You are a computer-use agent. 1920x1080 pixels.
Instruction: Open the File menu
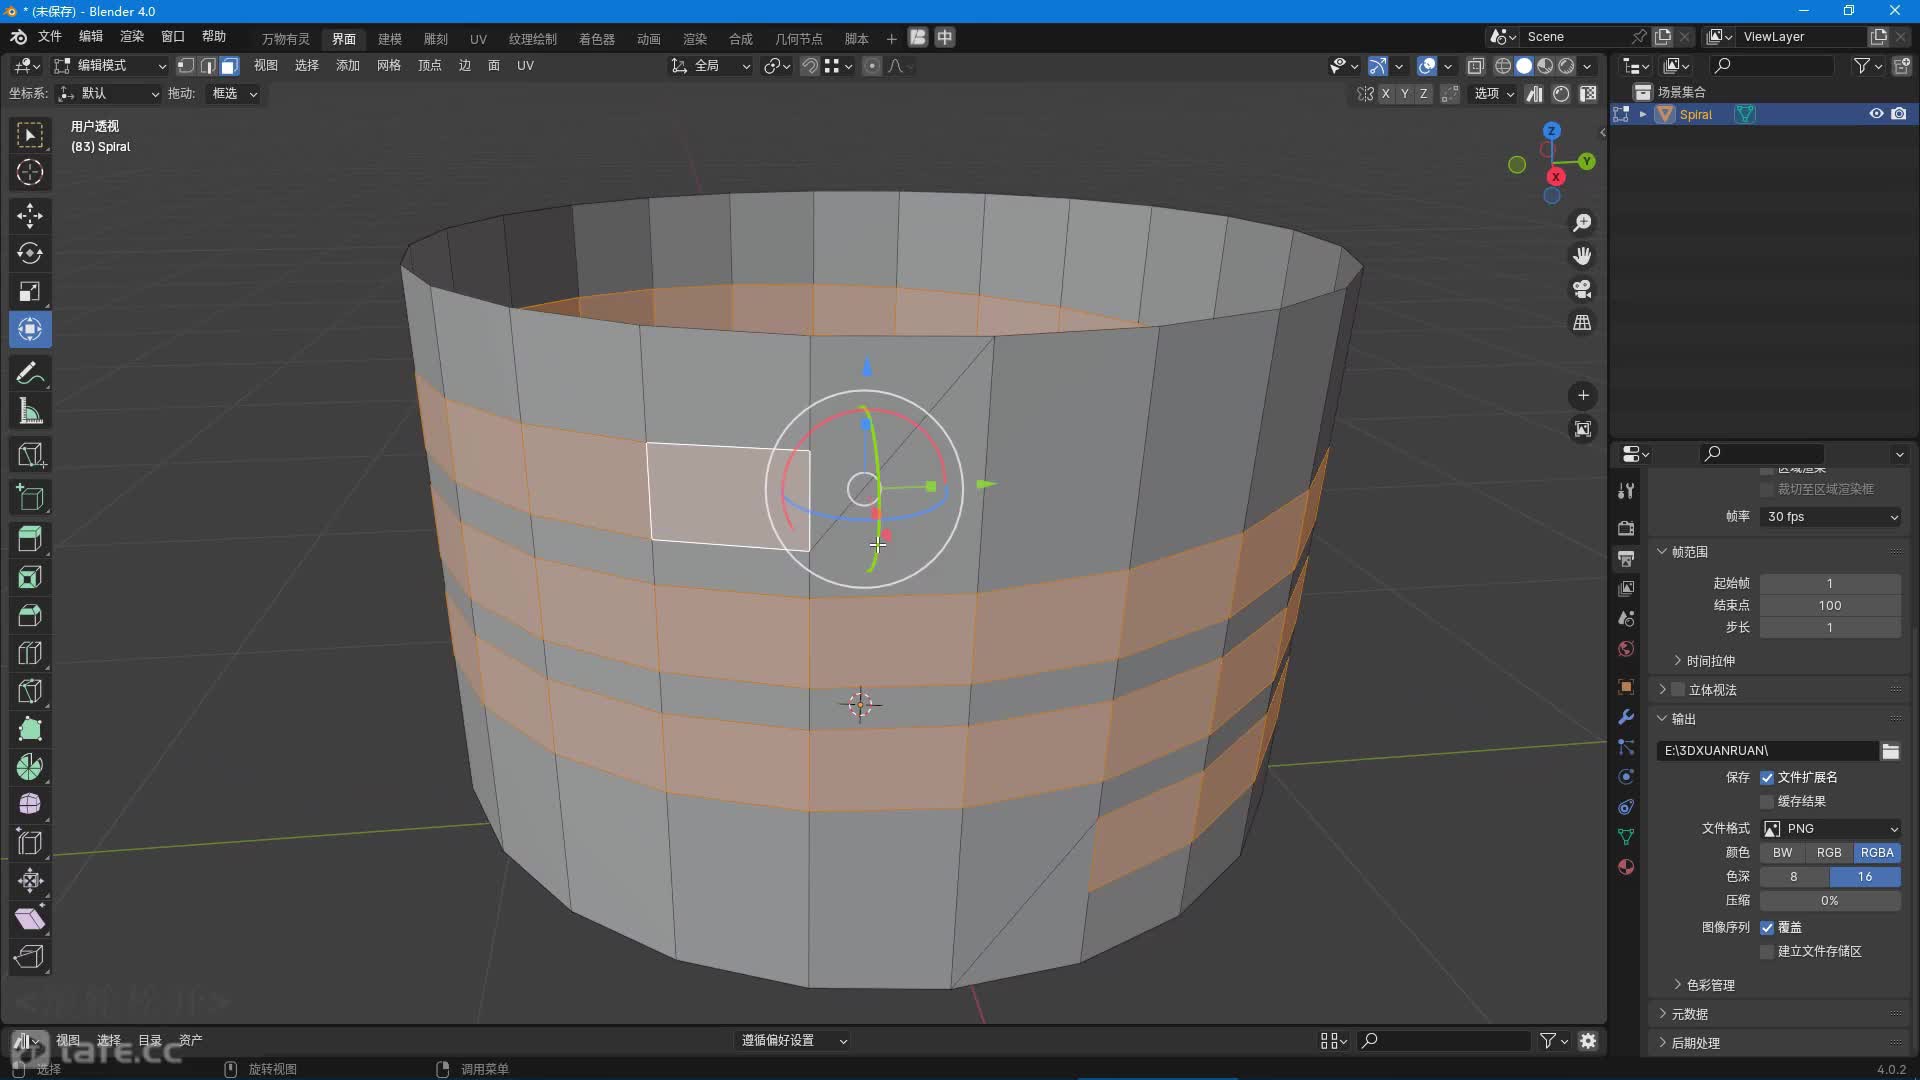(50, 37)
